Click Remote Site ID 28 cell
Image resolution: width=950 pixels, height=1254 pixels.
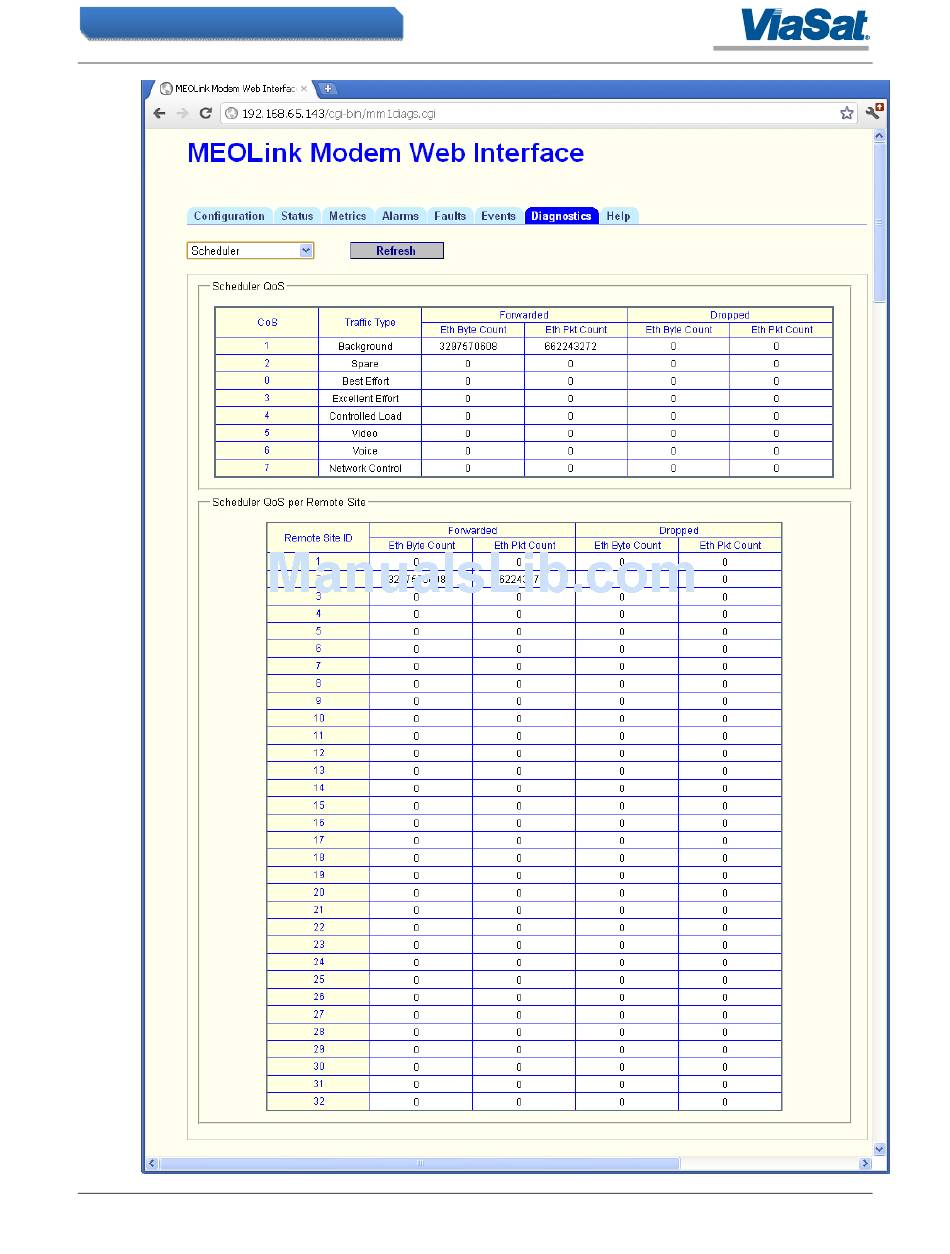tap(318, 1031)
